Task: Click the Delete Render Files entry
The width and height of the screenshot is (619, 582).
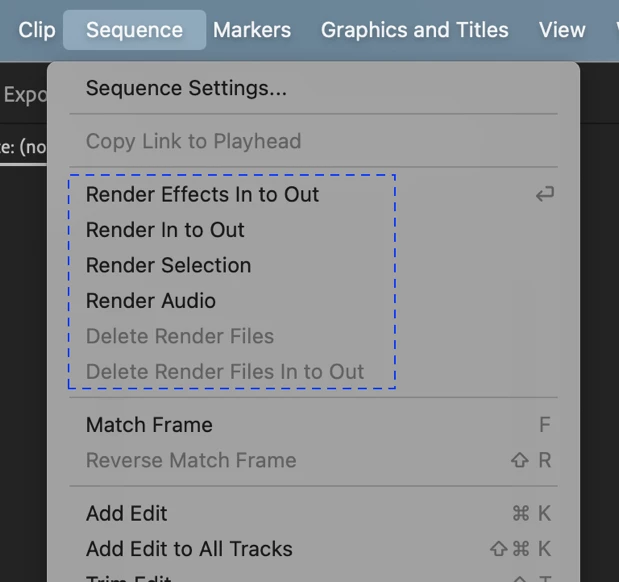Action: [x=313, y=336]
